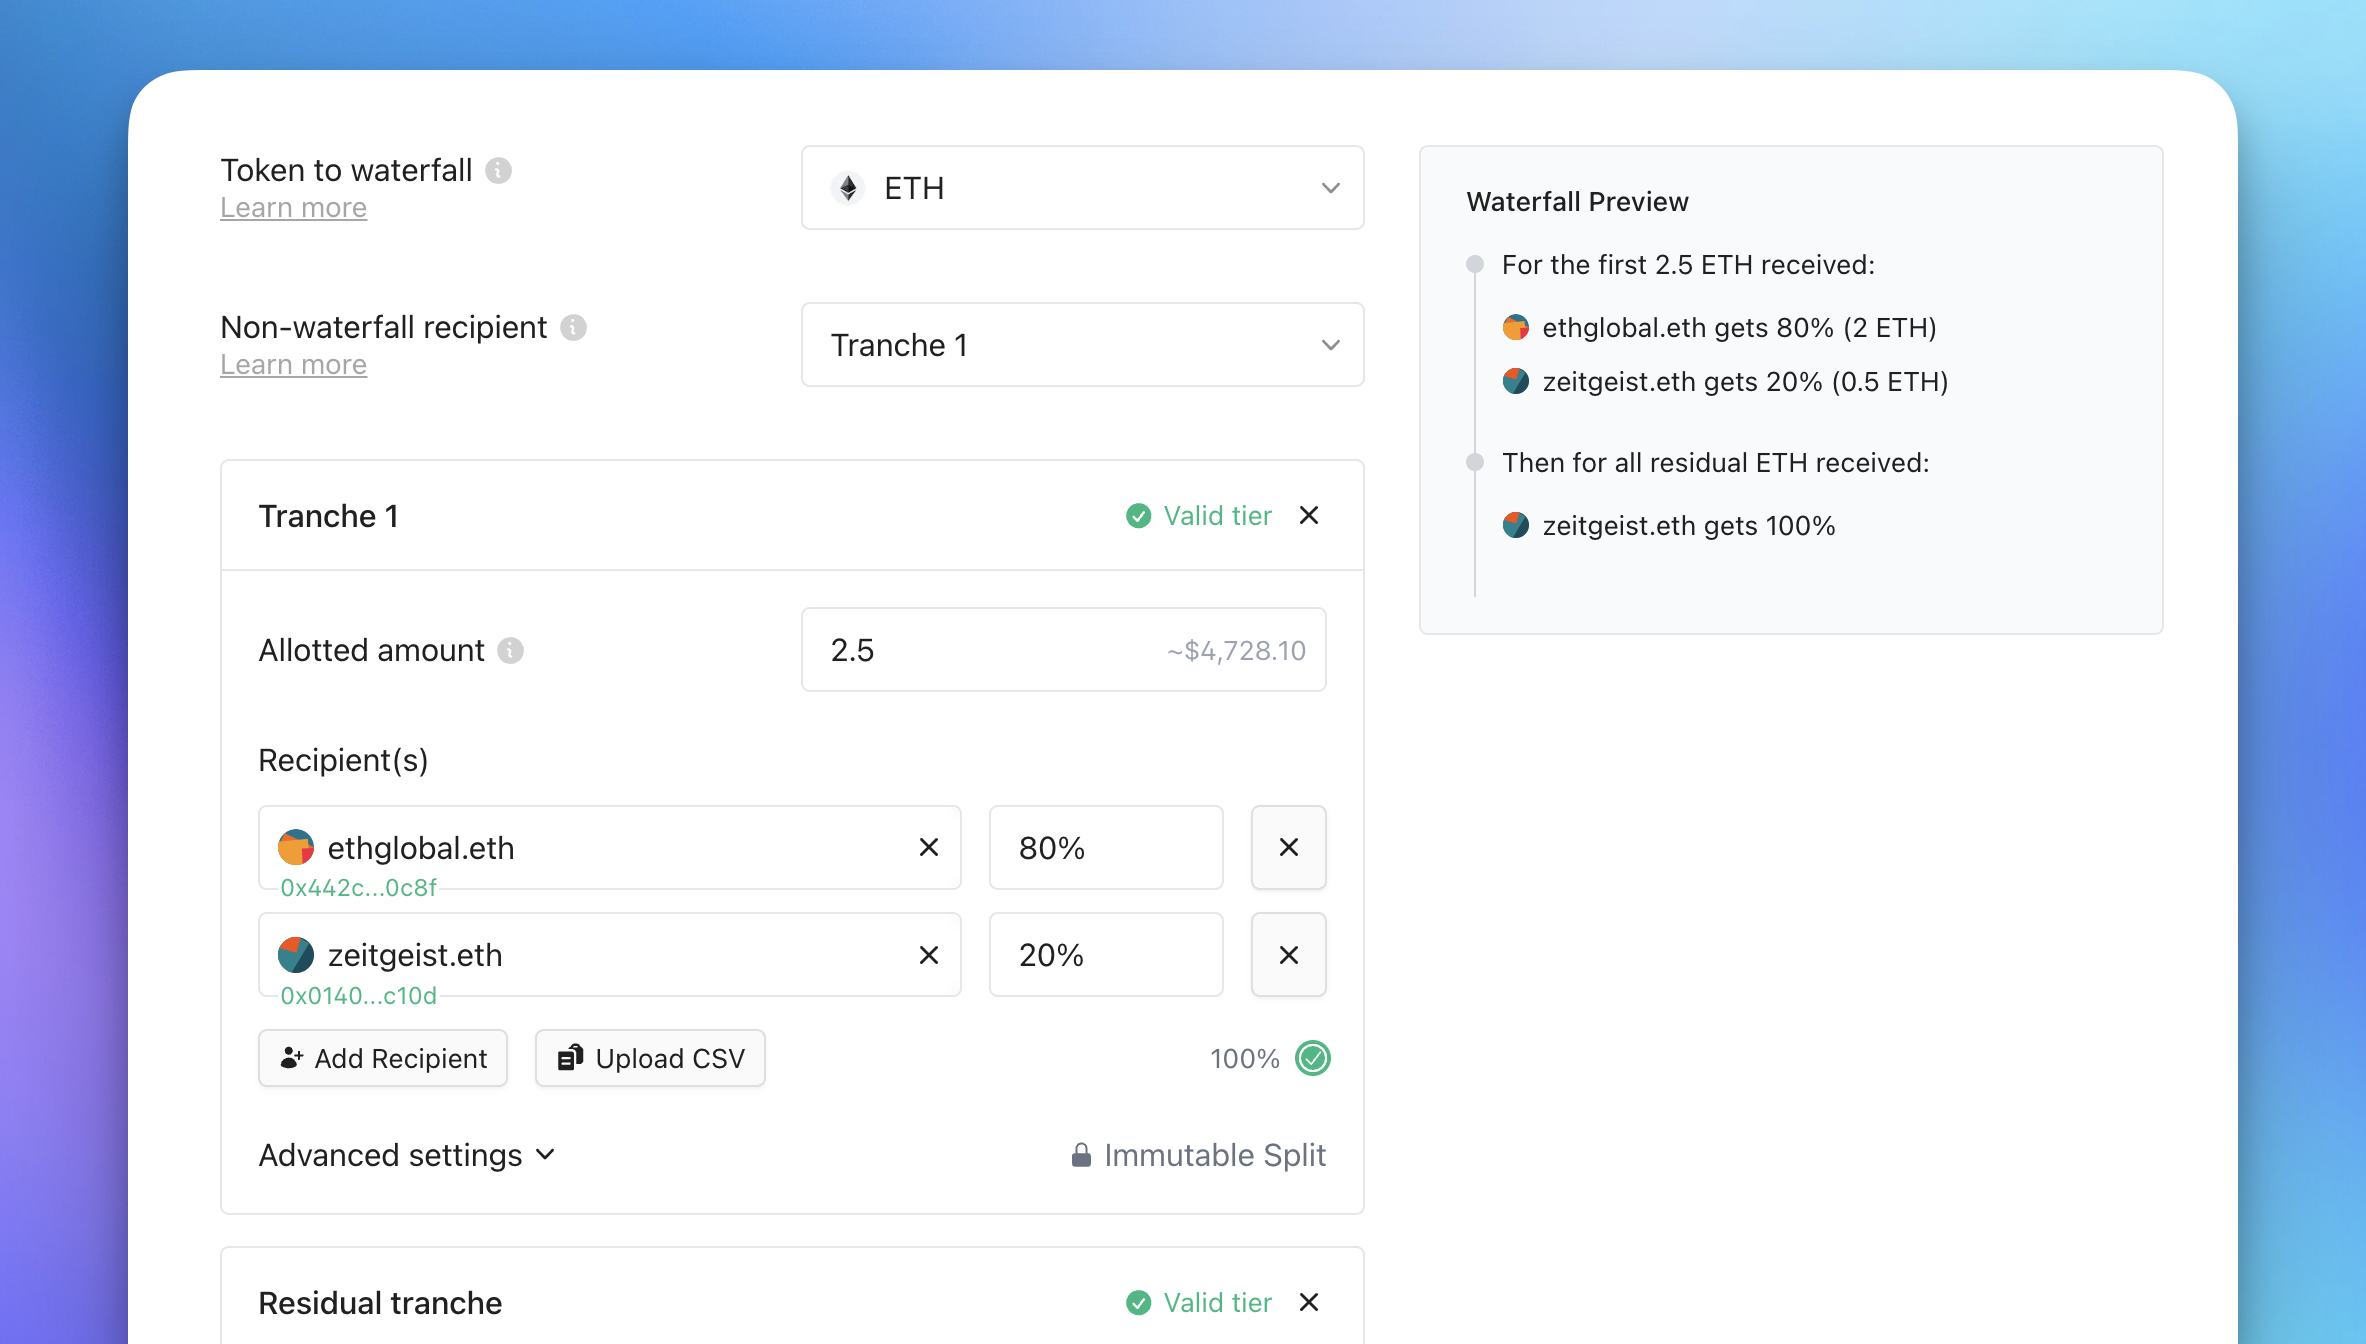Delete Tranche 1 with its X icon
Viewport: 2366px width, 1344px height.
(1308, 516)
